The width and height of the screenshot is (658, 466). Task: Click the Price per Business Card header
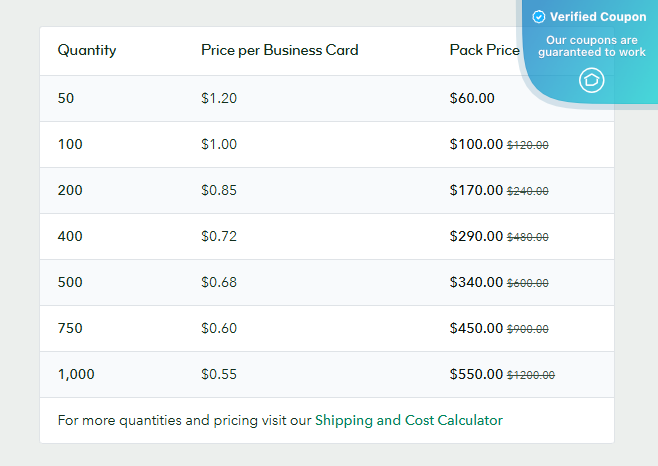[x=279, y=50]
